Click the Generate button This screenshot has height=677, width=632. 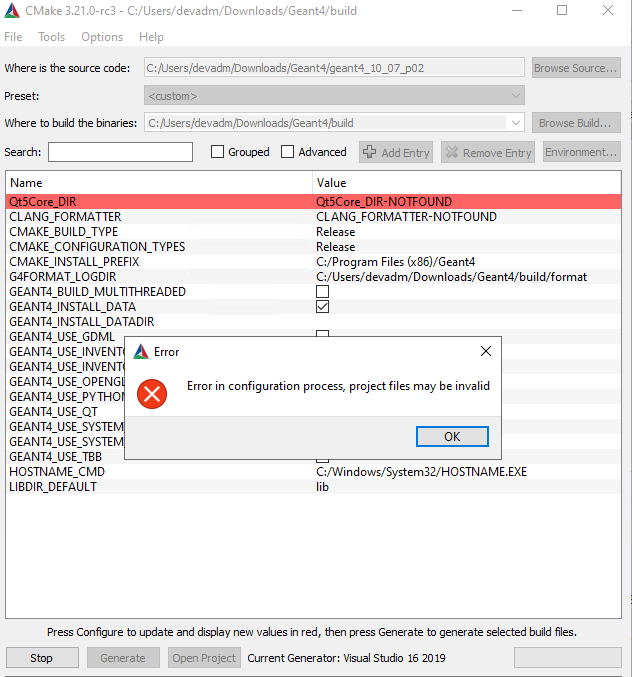click(x=123, y=658)
